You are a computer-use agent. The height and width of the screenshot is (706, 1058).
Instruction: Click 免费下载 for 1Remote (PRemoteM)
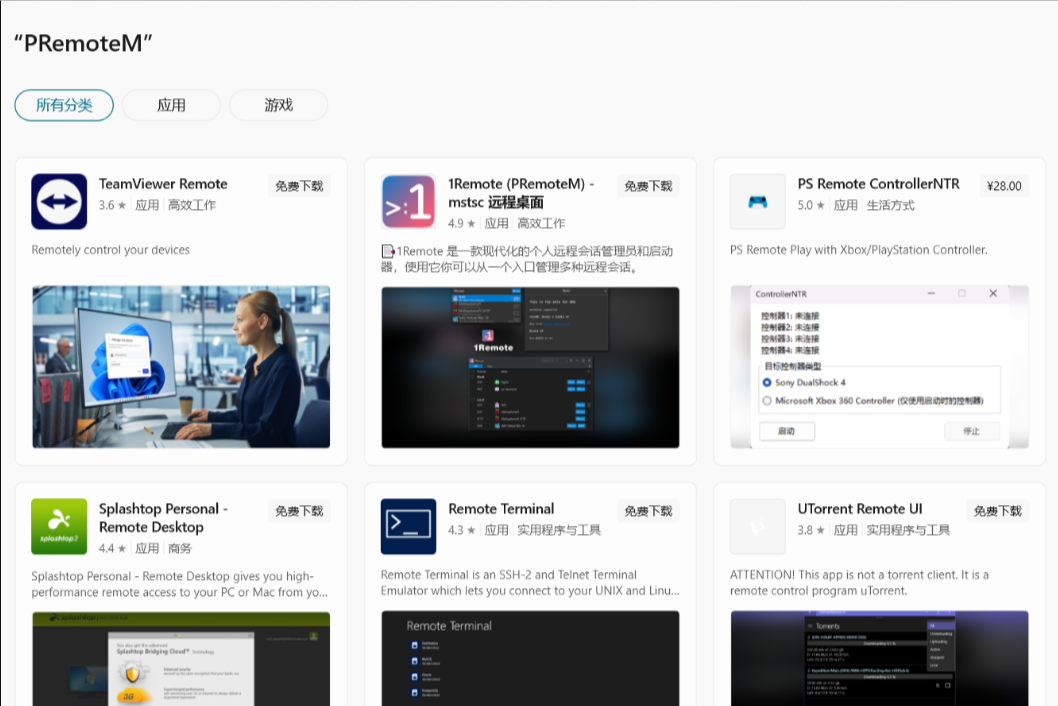(647, 185)
